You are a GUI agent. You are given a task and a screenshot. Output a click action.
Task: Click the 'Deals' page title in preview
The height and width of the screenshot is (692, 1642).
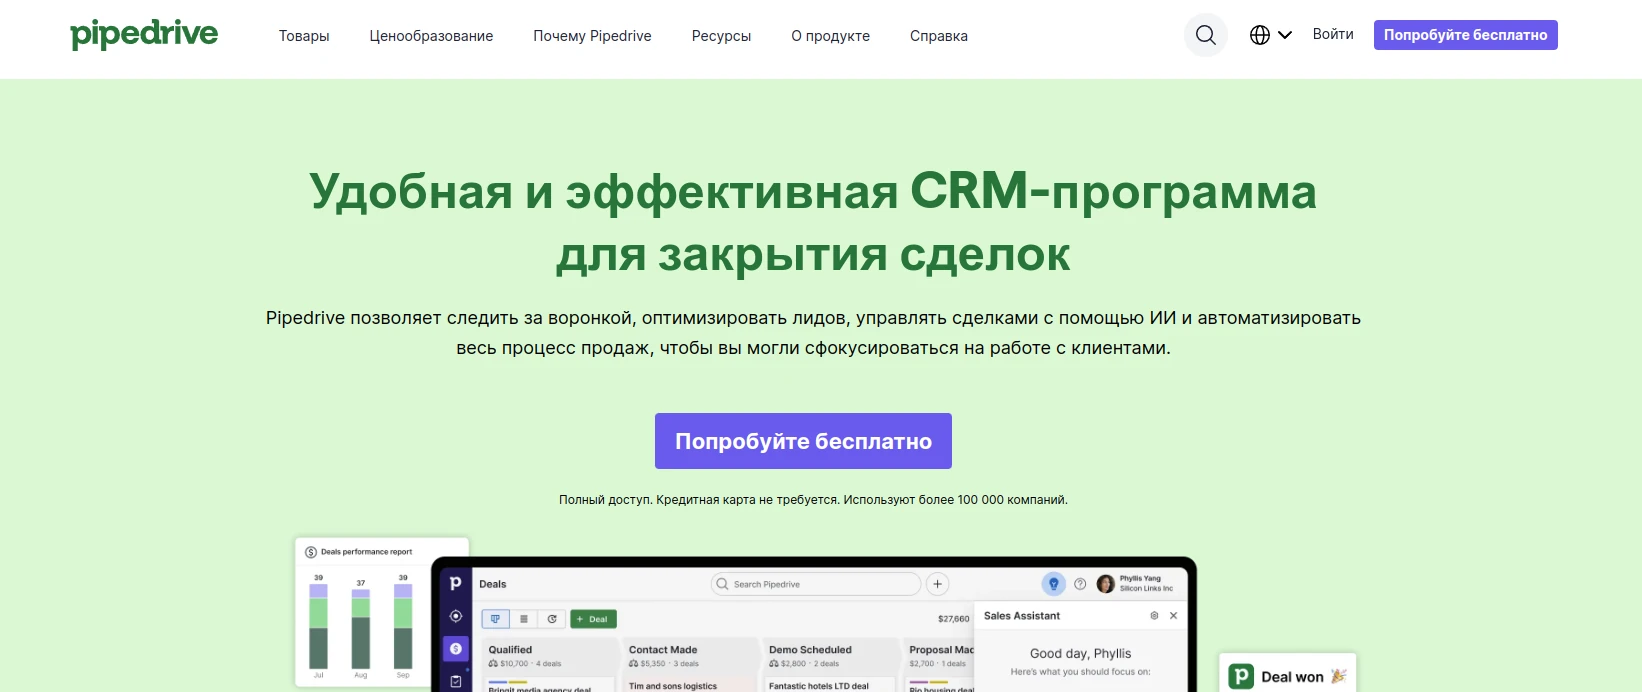click(x=493, y=584)
